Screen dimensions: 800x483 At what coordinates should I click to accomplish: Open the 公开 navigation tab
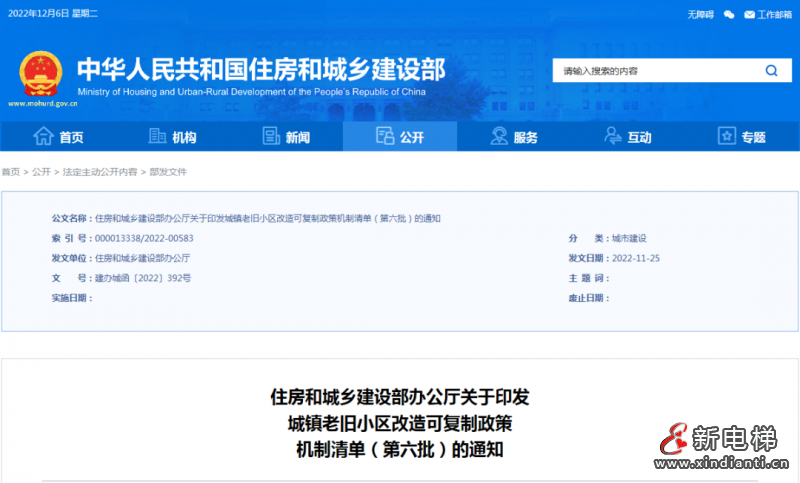click(x=399, y=137)
